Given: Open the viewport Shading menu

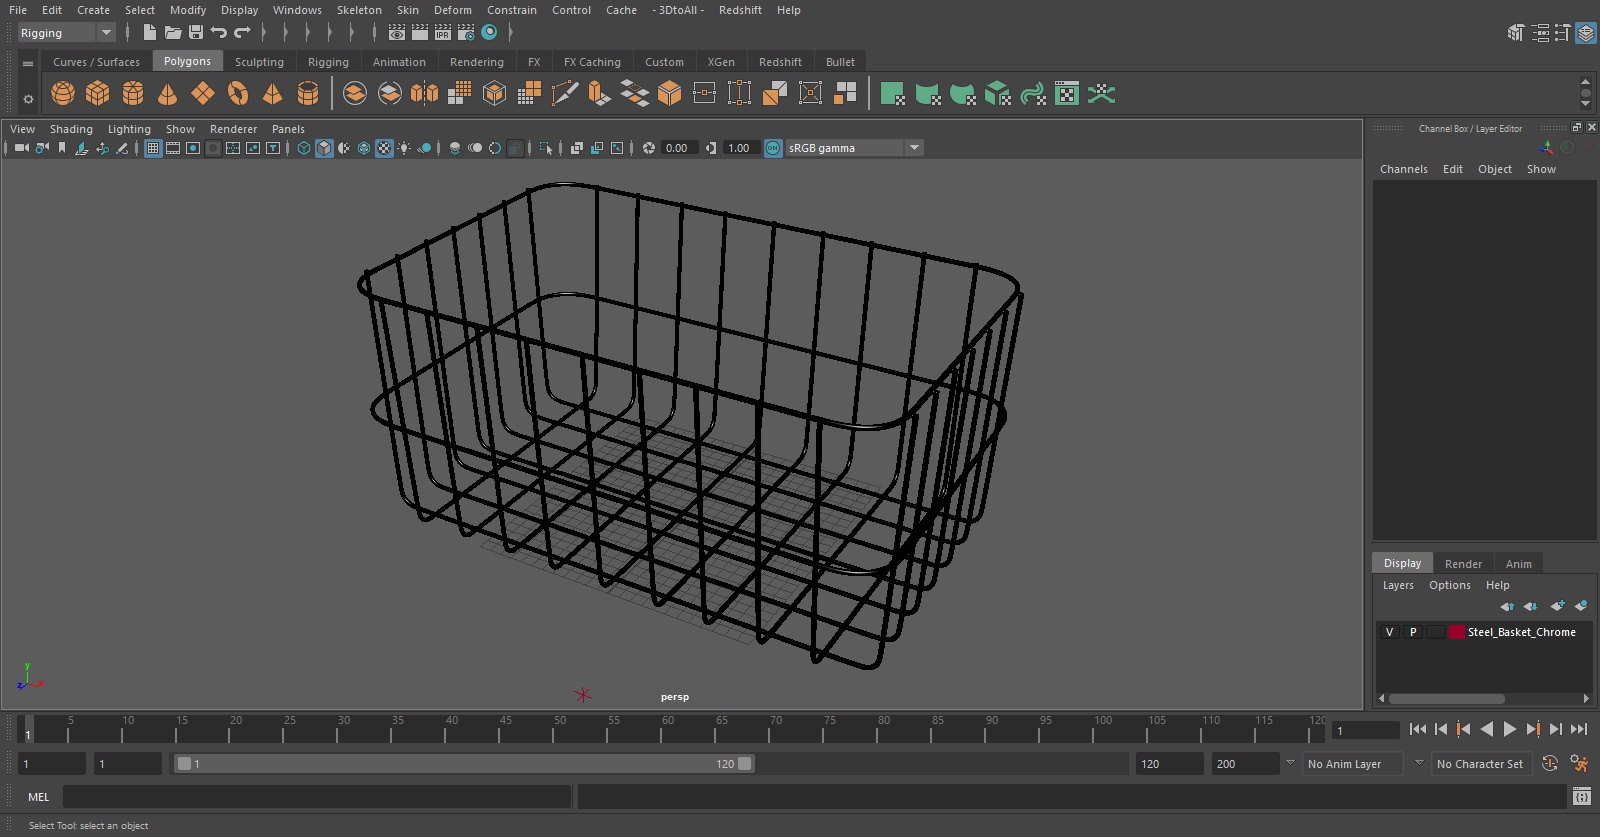Looking at the screenshot, I should 71,129.
